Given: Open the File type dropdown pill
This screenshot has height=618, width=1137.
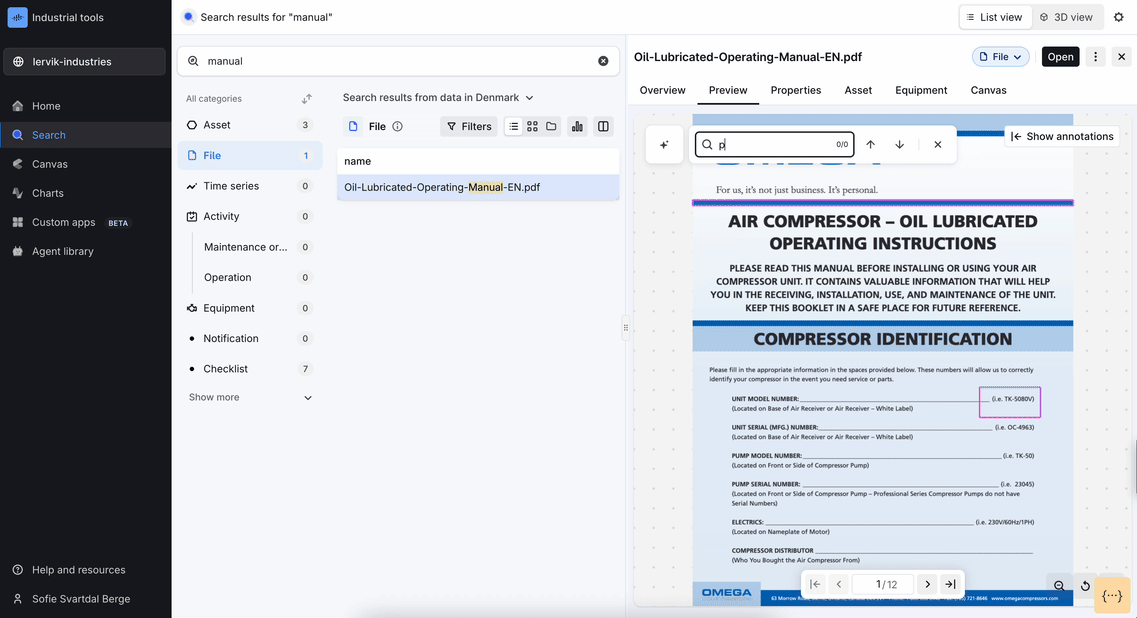Looking at the screenshot, I should click(x=1001, y=57).
